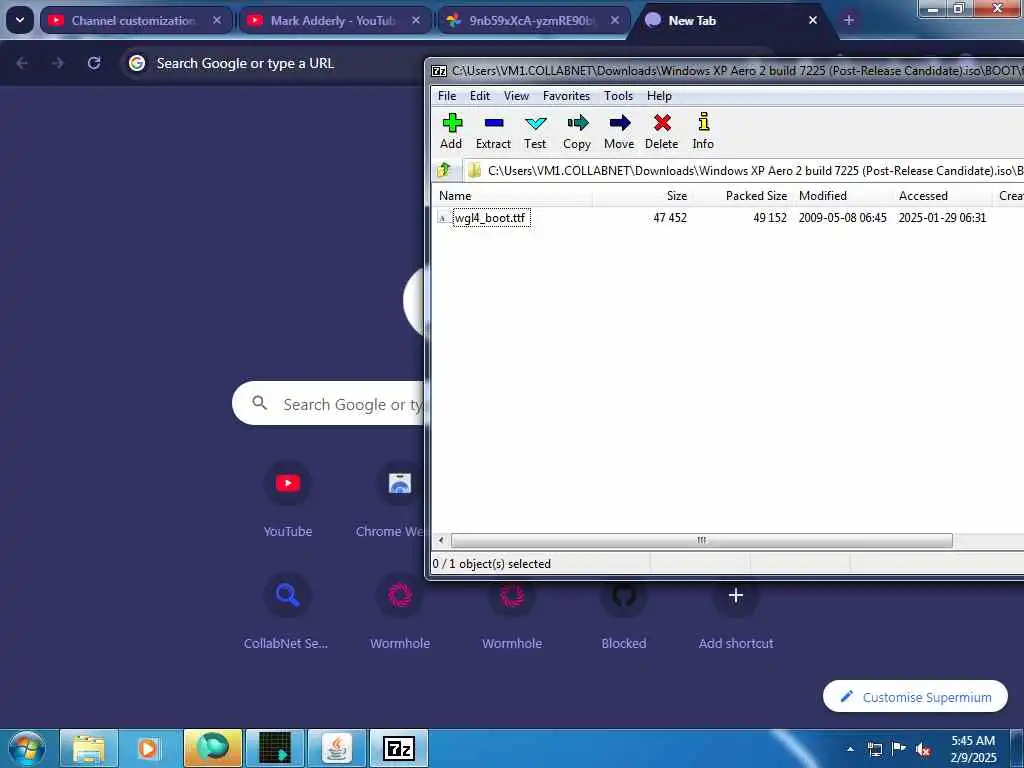The height and width of the screenshot is (768, 1024).
Task: Open the CollabNet Search shortcut
Action: coord(287,613)
